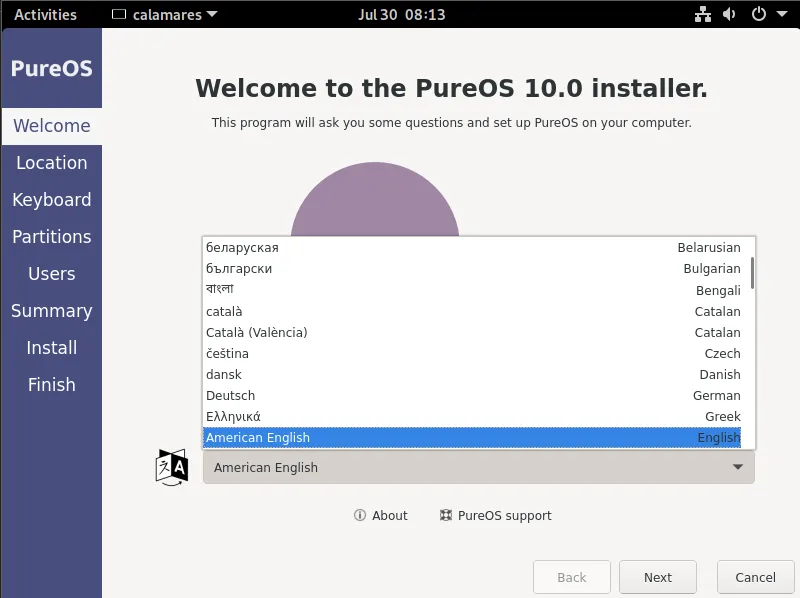Viewport: 800px width, 598px height.
Task: Click the PureOS logo in sidebar
Action: [x=52, y=69]
